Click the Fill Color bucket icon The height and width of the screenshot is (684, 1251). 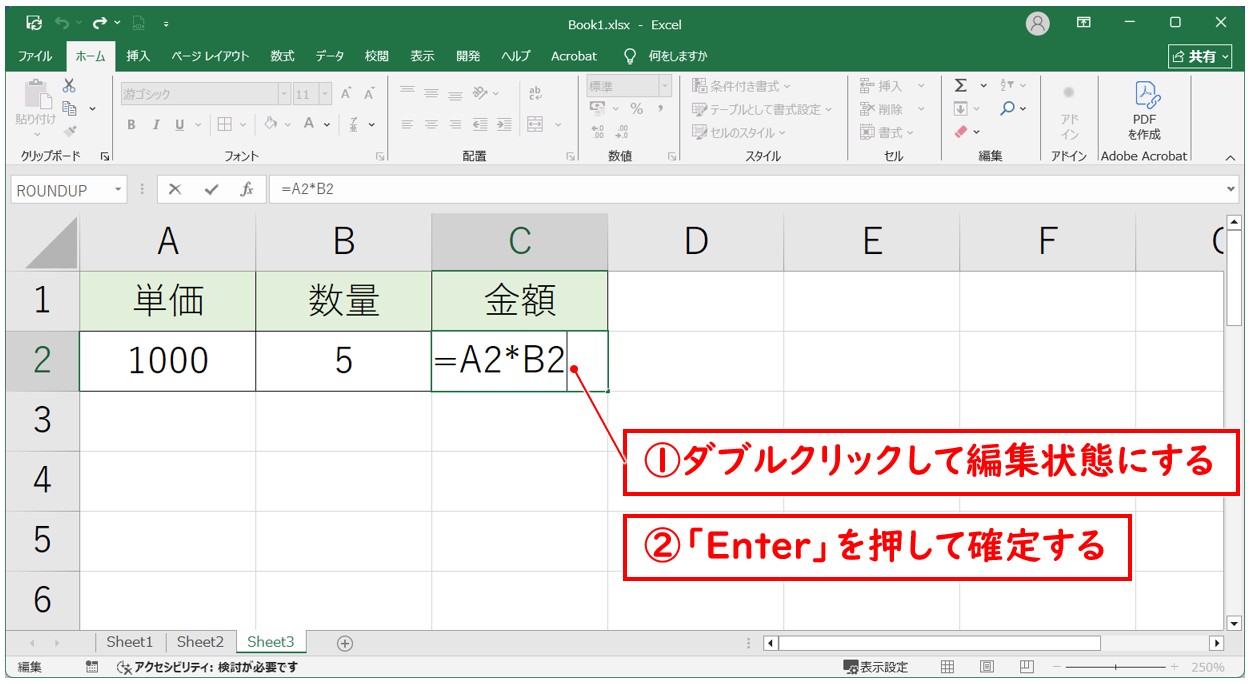point(270,125)
